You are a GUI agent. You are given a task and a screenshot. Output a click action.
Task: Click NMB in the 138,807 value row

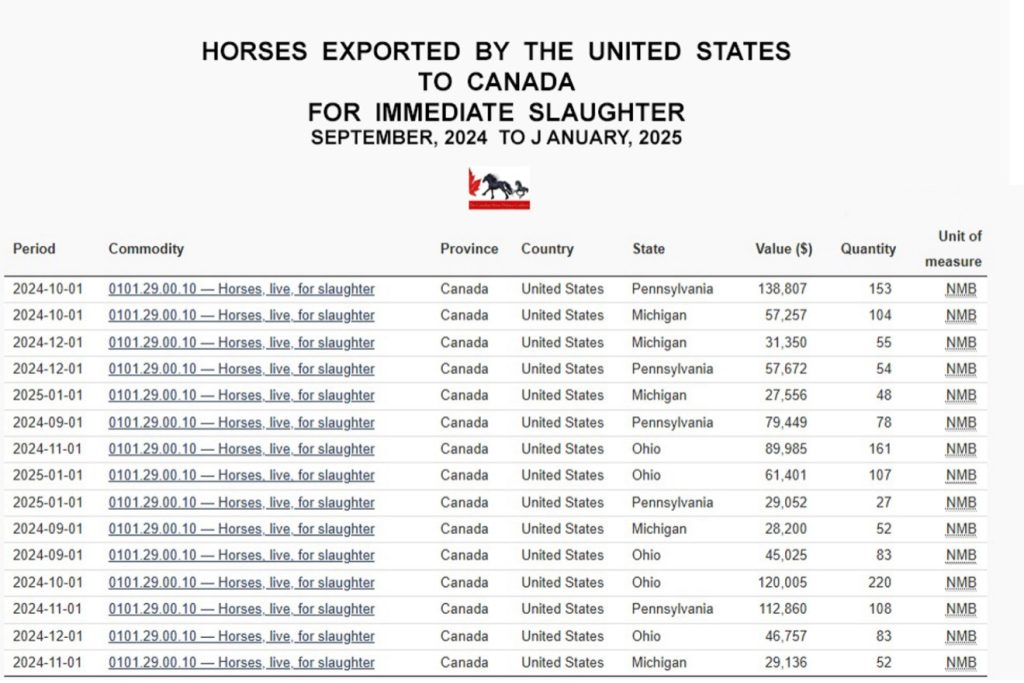(x=960, y=289)
